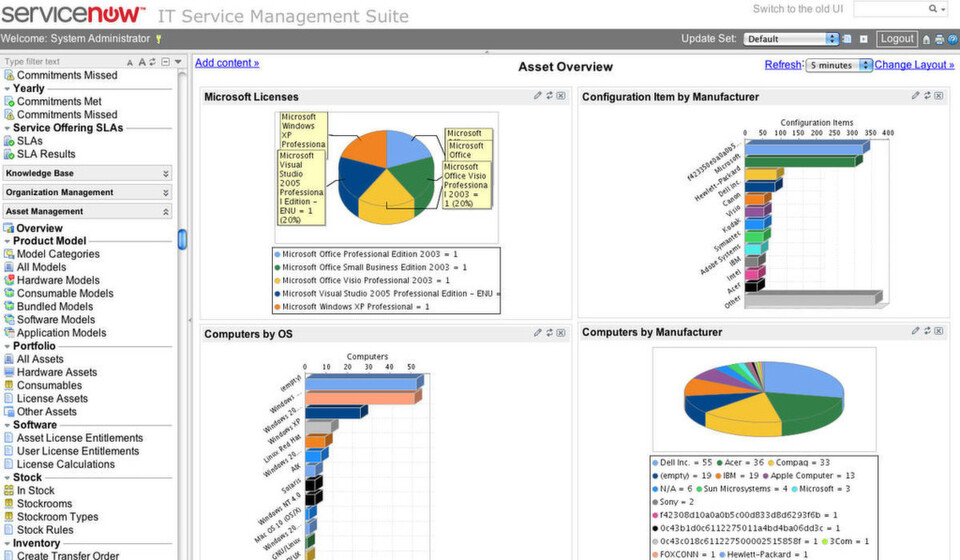This screenshot has width=960, height=560.
Task: Click the Change Layout link
Action: [914, 64]
